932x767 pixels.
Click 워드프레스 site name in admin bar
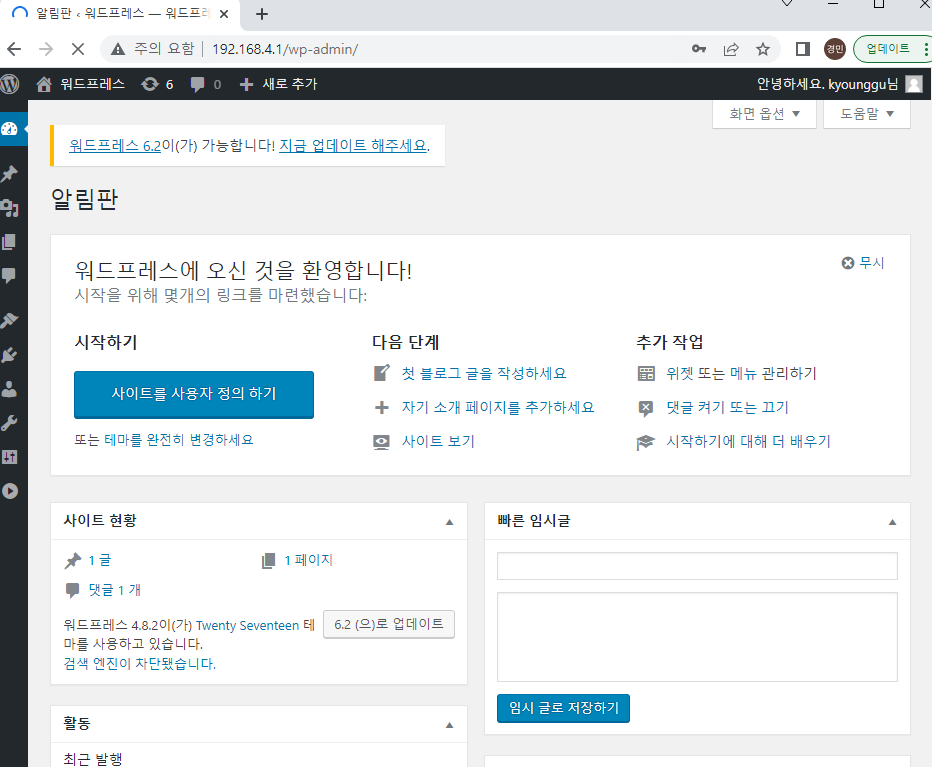92,84
